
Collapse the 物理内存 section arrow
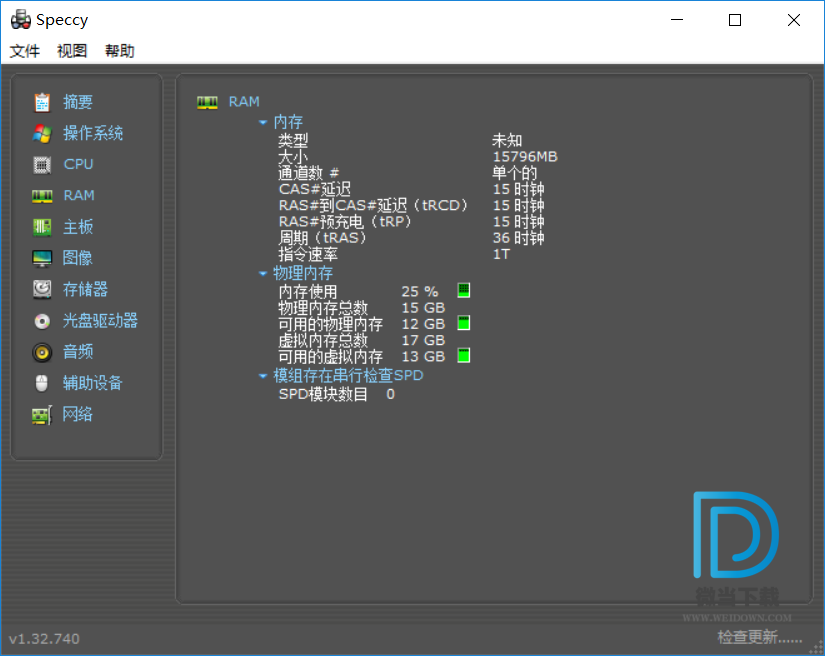pos(263,274)
